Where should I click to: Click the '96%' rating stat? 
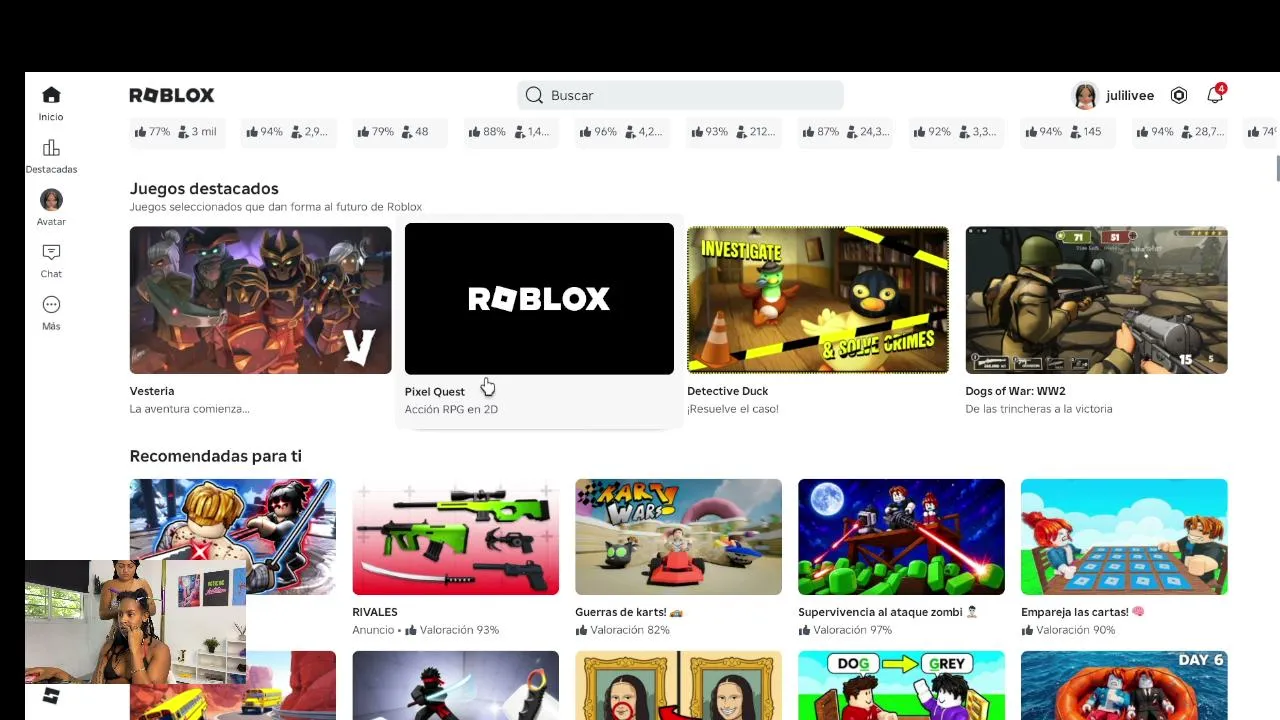point(599,132)
